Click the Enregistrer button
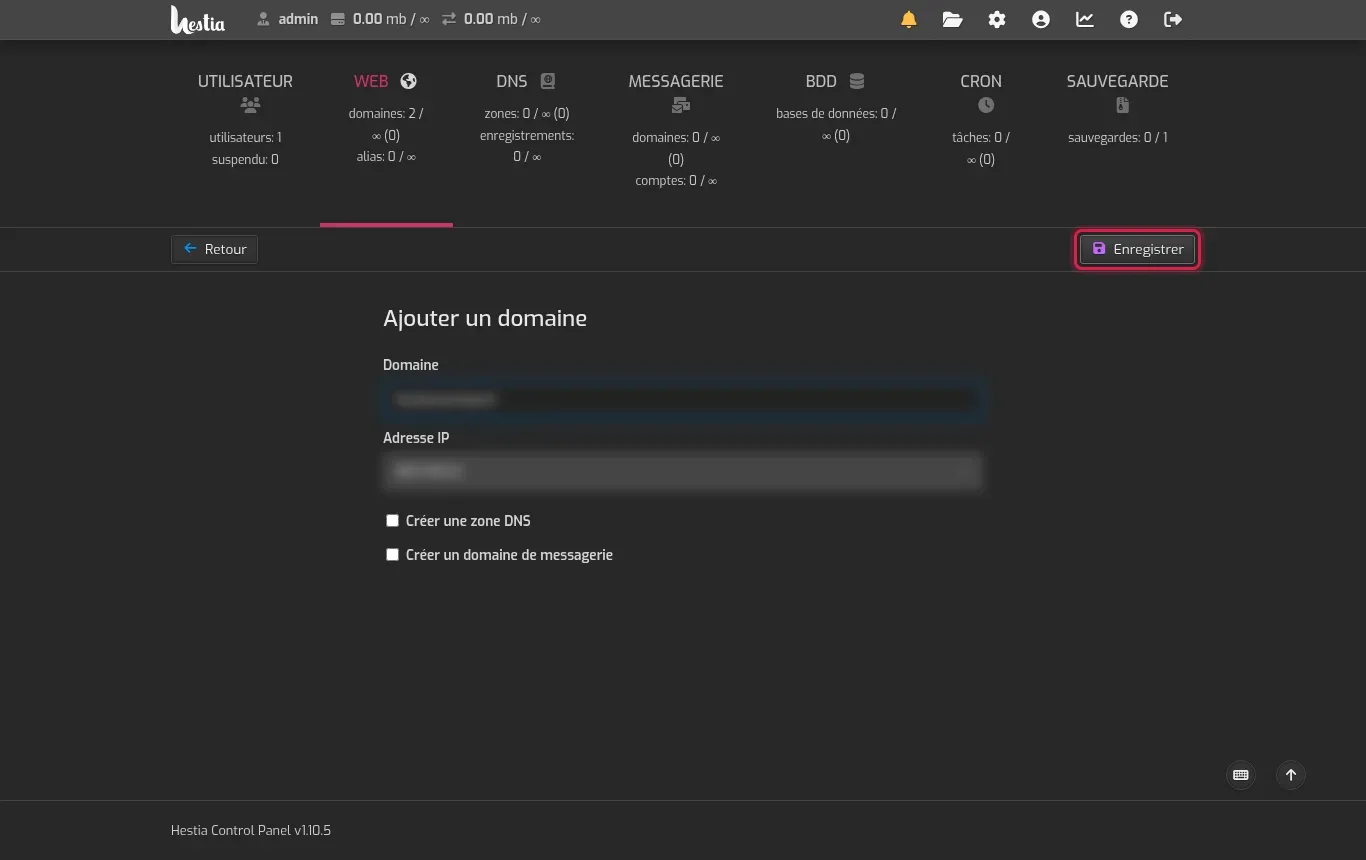The image size is (1366, 860). coord(1137,249)
